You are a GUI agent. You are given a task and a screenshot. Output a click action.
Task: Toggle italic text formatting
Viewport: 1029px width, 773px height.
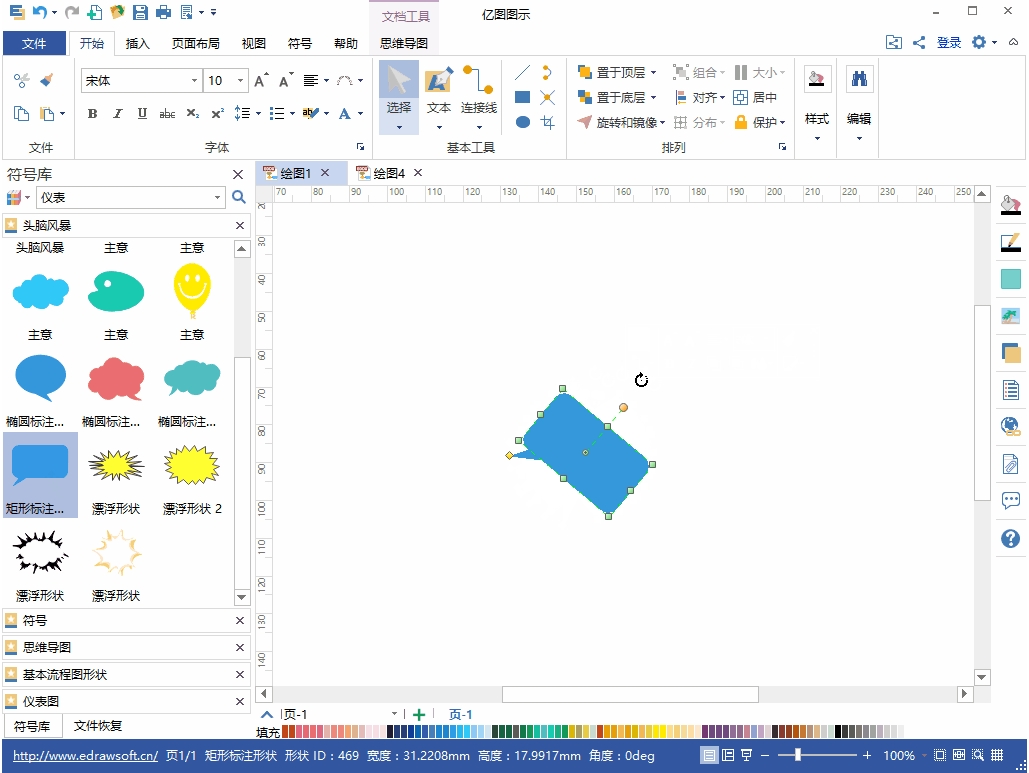point(117,114)
